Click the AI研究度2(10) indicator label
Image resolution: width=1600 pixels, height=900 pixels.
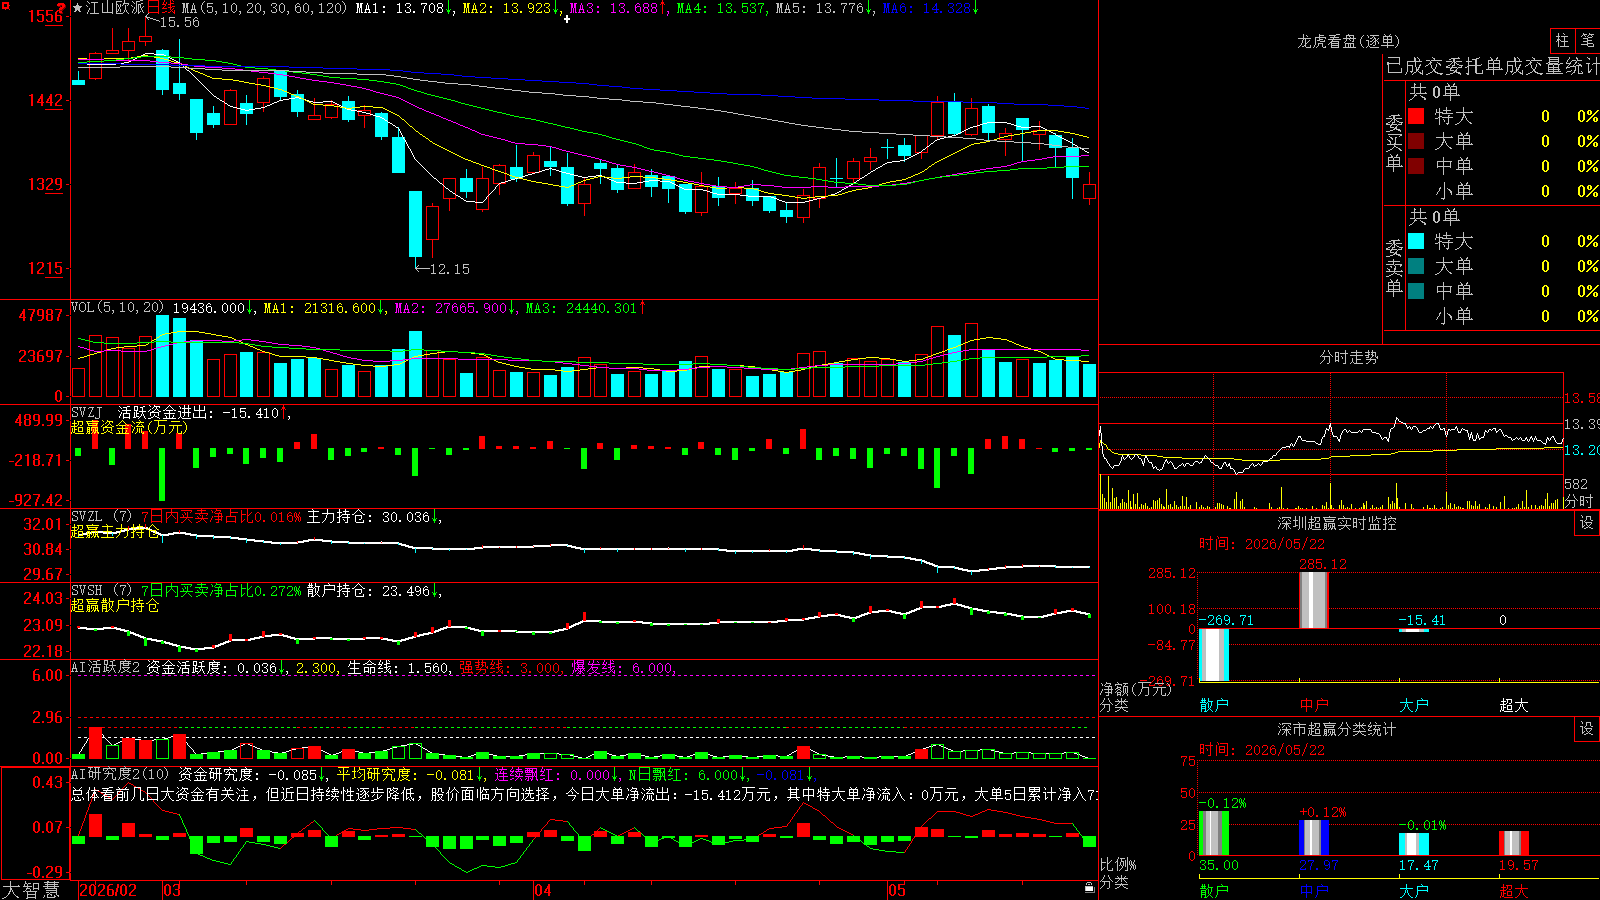pyautogui.click(x=120, y=775)
